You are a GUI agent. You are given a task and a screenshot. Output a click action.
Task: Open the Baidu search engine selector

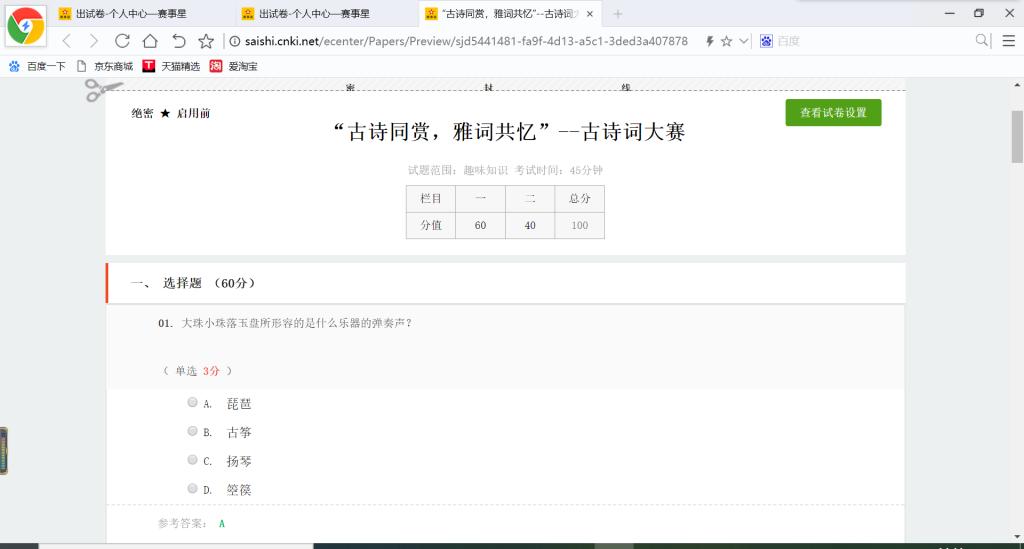coord(767,41)
